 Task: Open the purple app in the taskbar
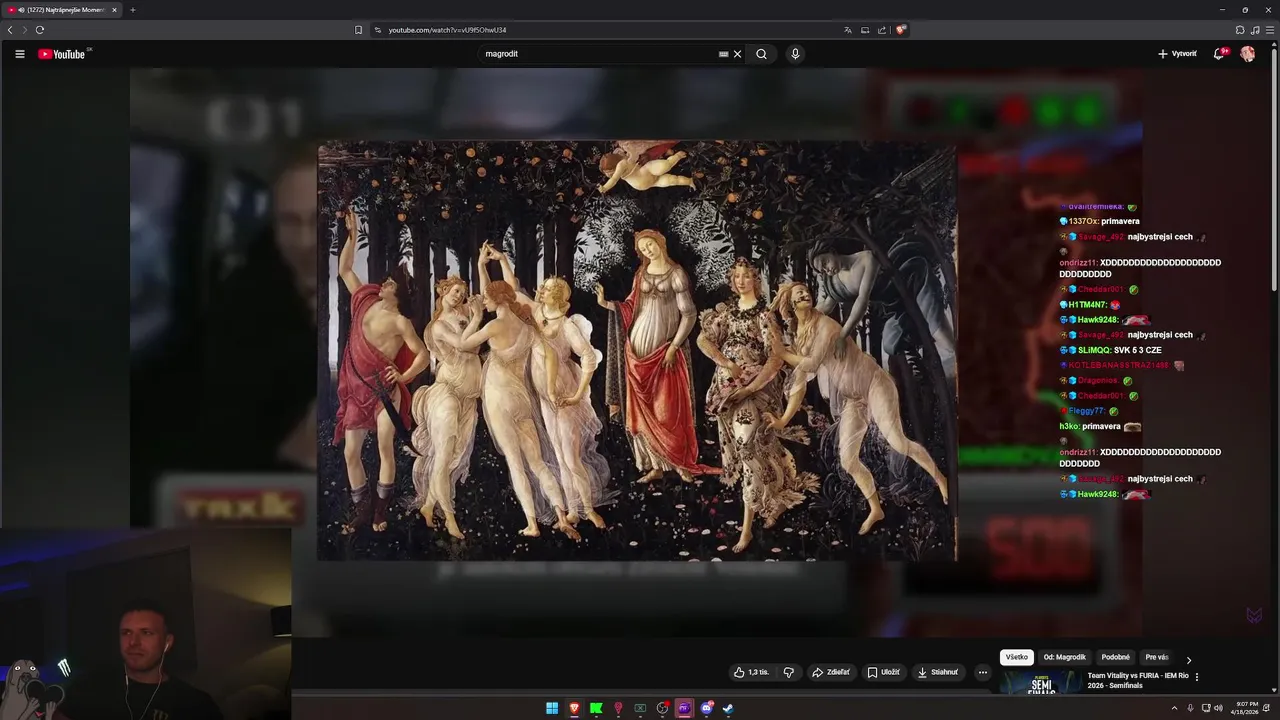684,708
